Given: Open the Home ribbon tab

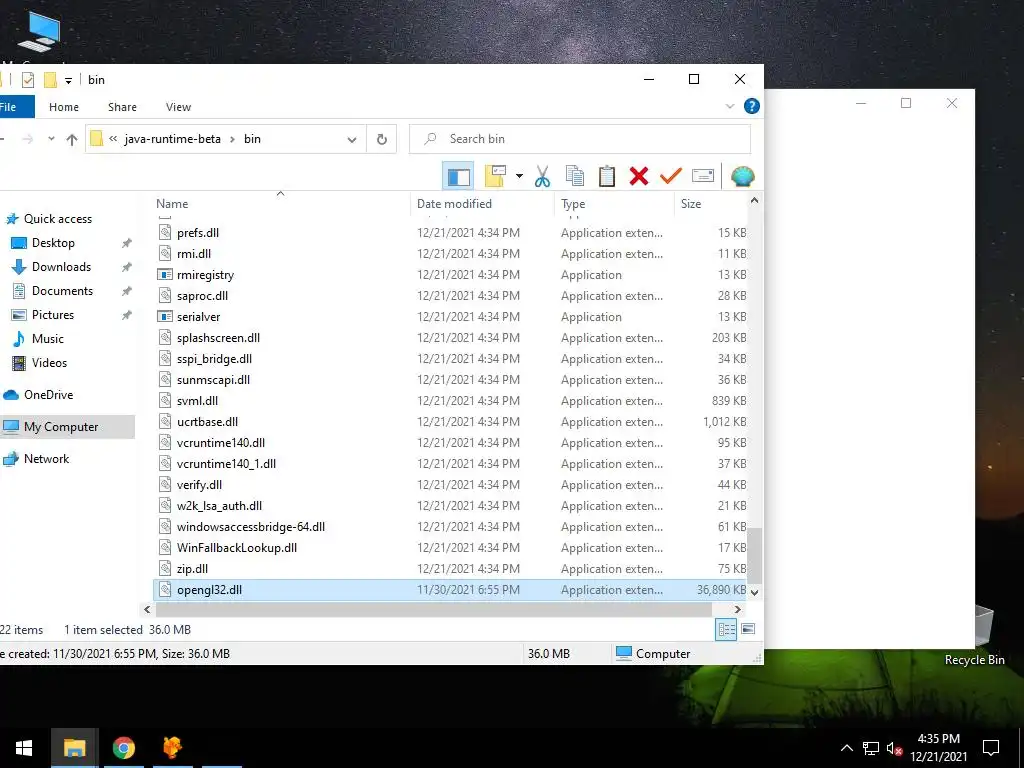Looking at the screenshot, I should pos(64,107).
